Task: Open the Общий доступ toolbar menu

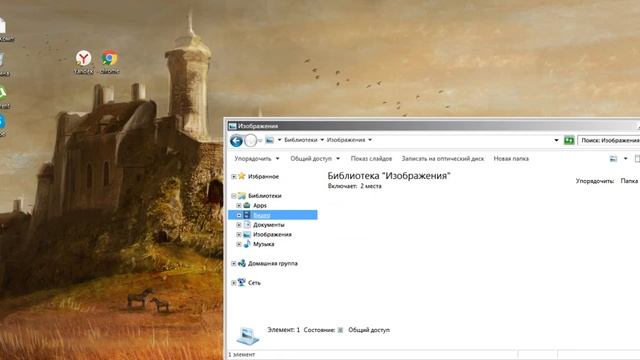Action: pos(315,158)
